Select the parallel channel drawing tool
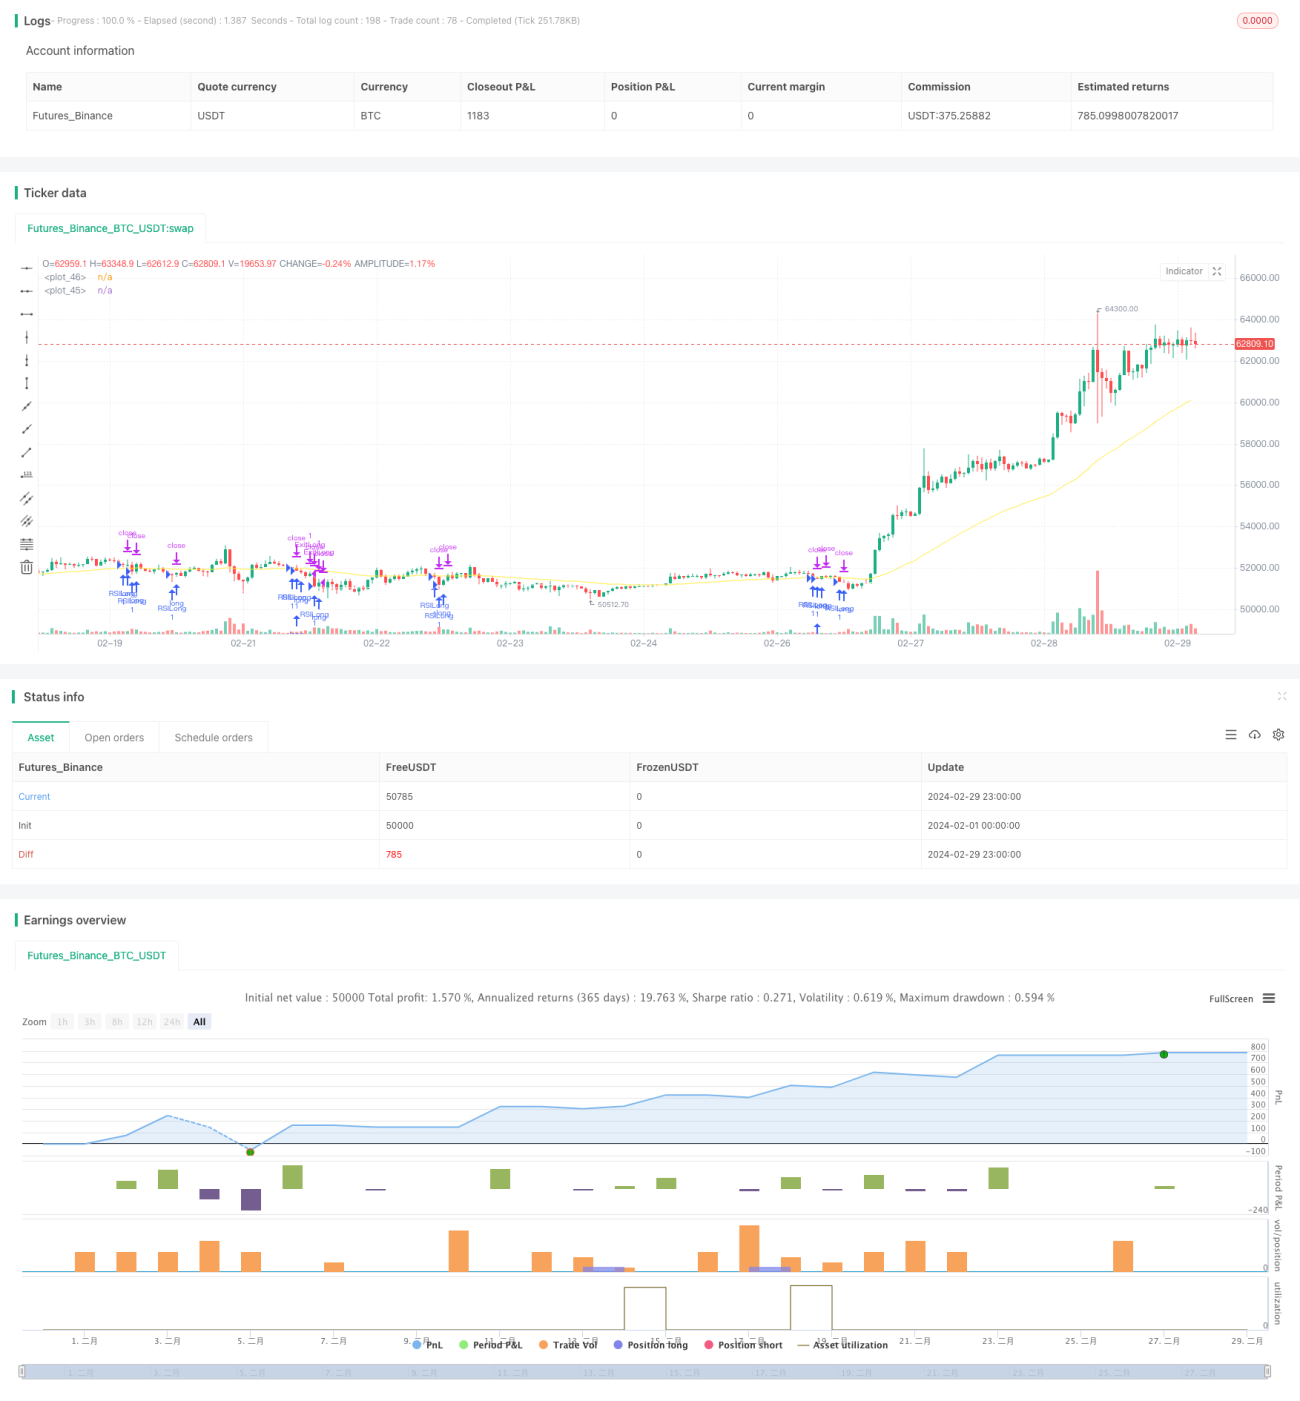The image size is (1300, 1401). tap(27, 498)
